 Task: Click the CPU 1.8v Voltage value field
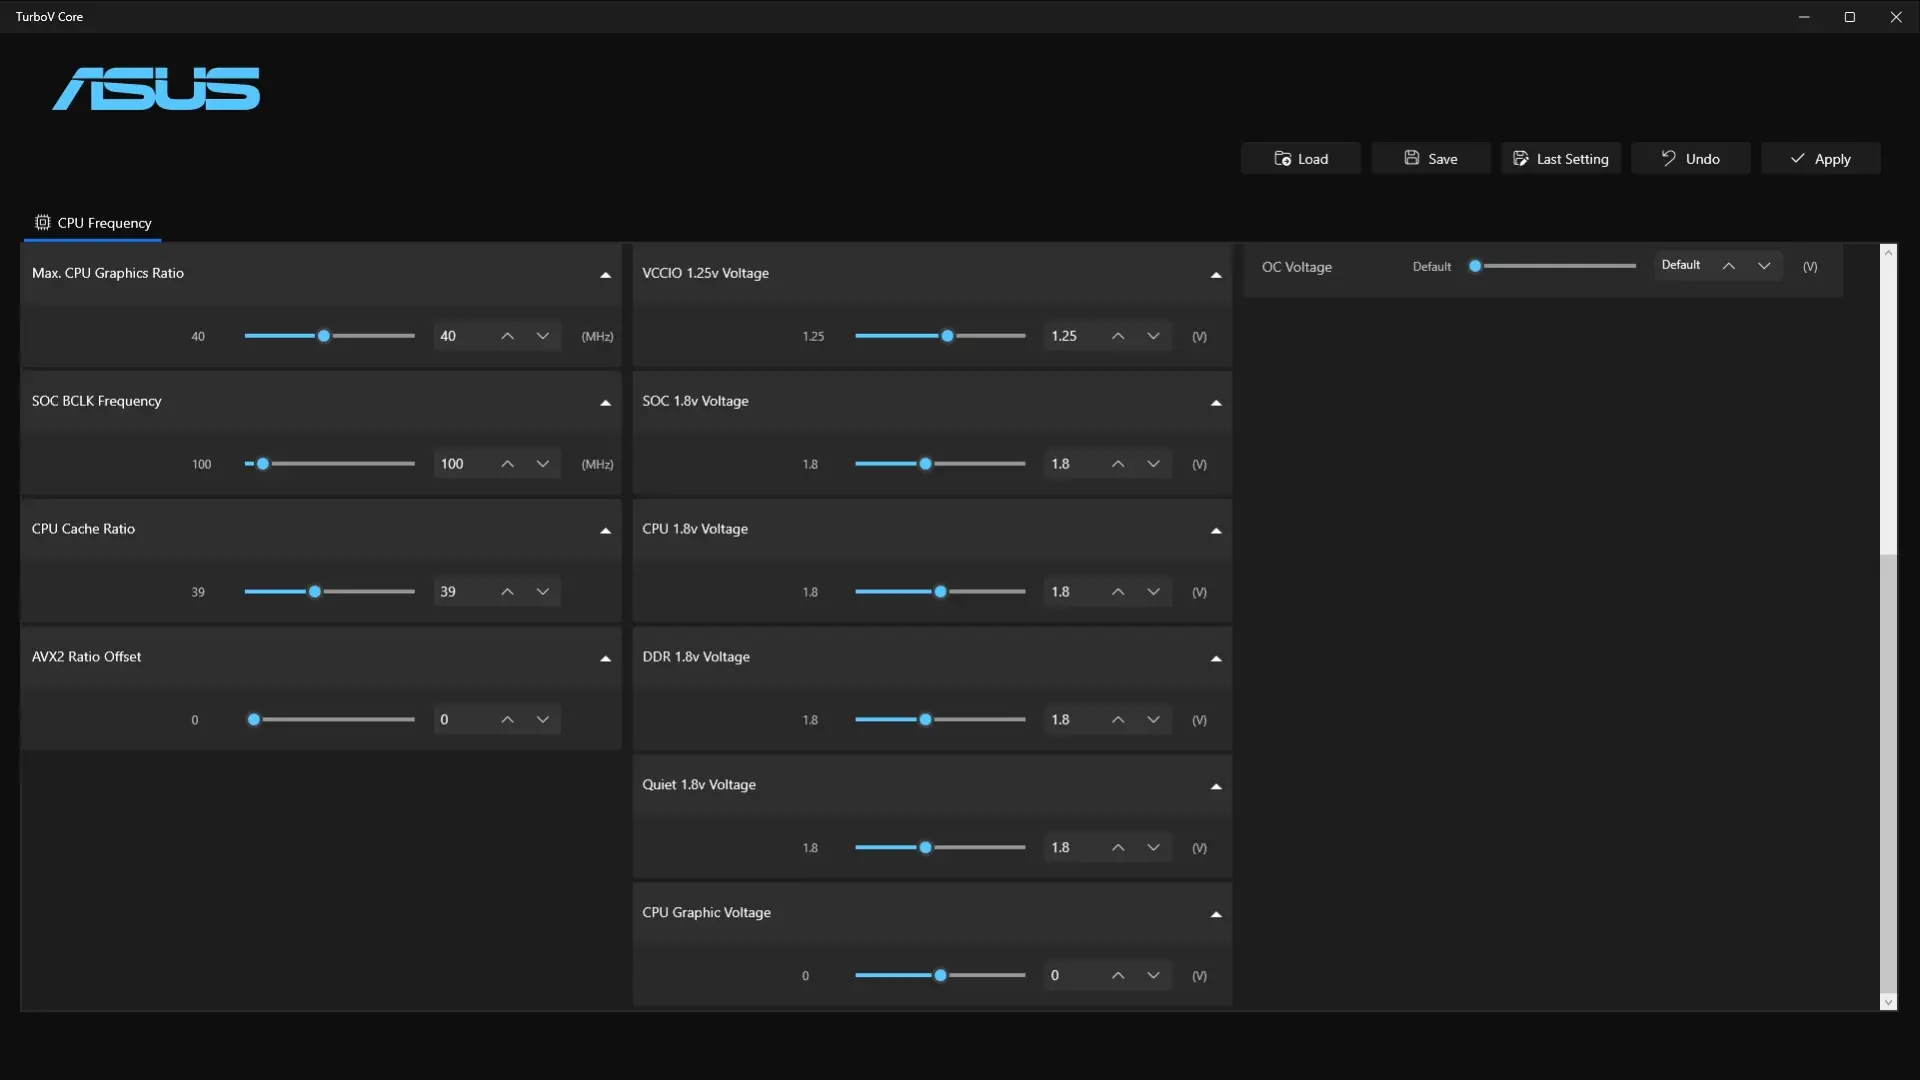pyautogui.click(x=1070, y=592)
